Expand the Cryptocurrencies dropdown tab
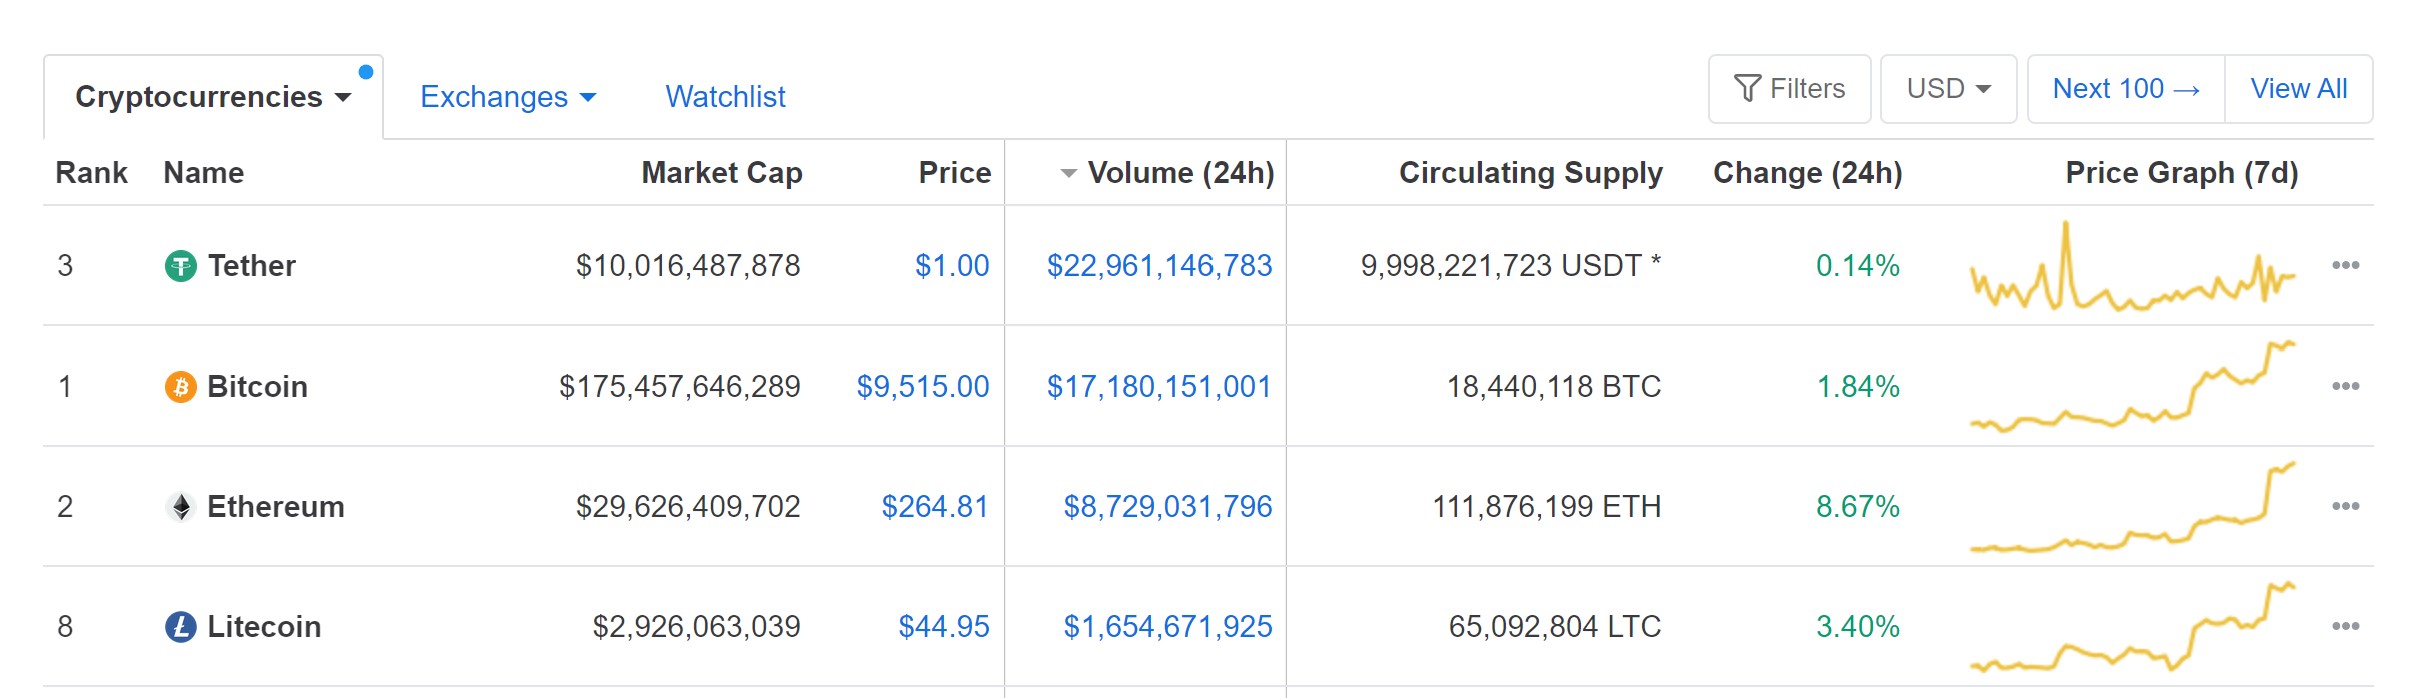The image size is (2416, 698). (x=213, y=97)
